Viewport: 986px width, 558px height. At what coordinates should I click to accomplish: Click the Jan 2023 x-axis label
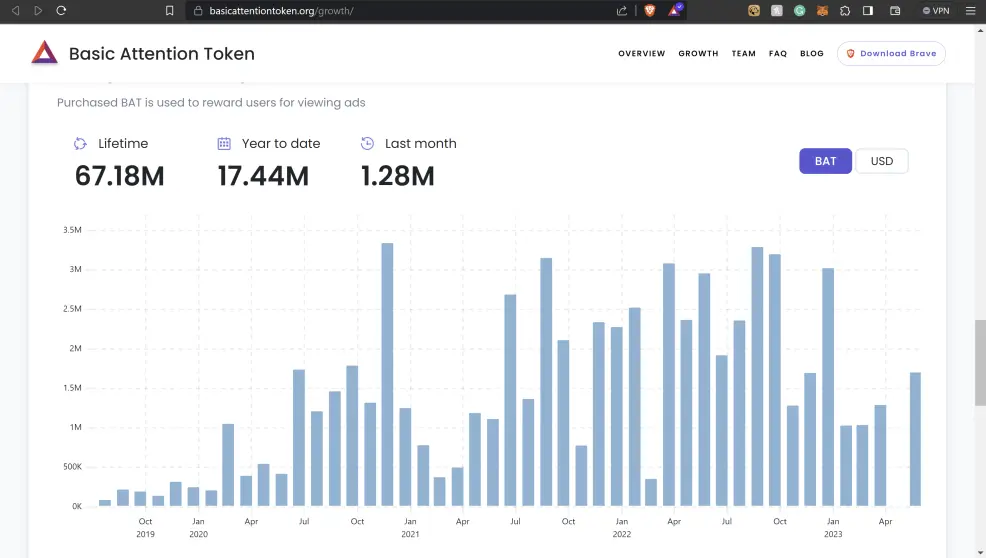[833, 527]
